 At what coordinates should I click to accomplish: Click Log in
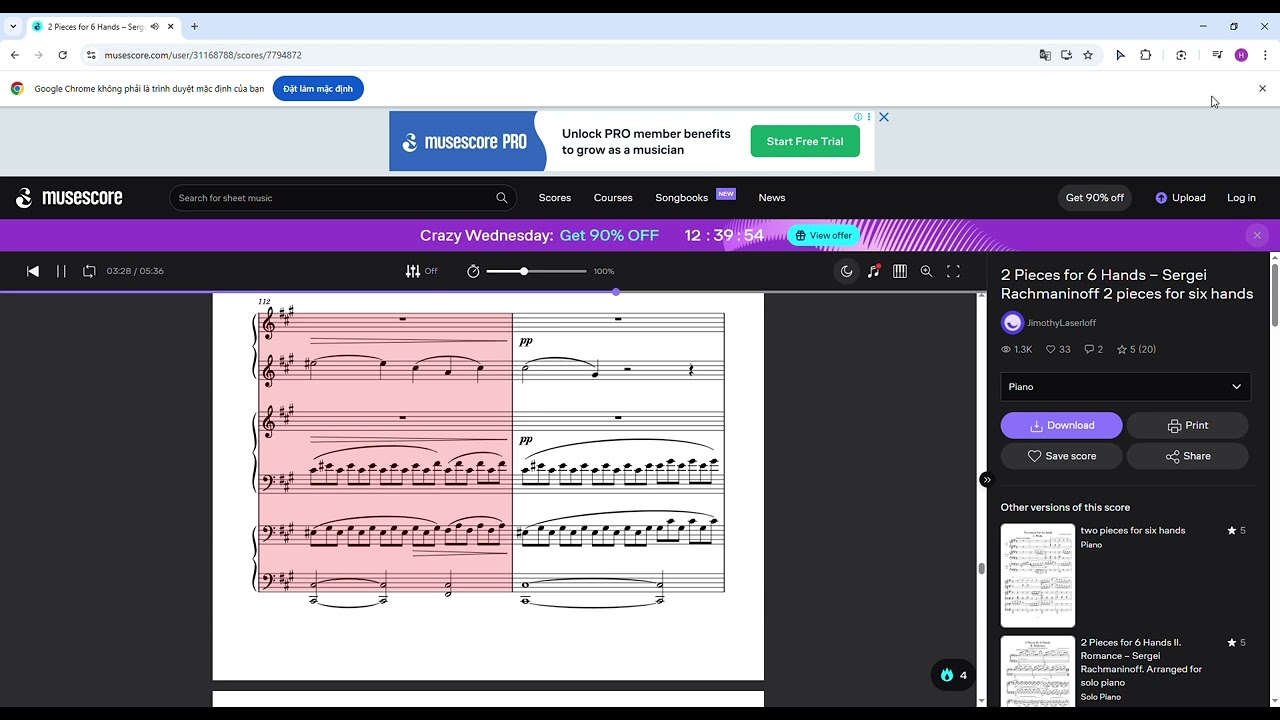click(1241, 198)
